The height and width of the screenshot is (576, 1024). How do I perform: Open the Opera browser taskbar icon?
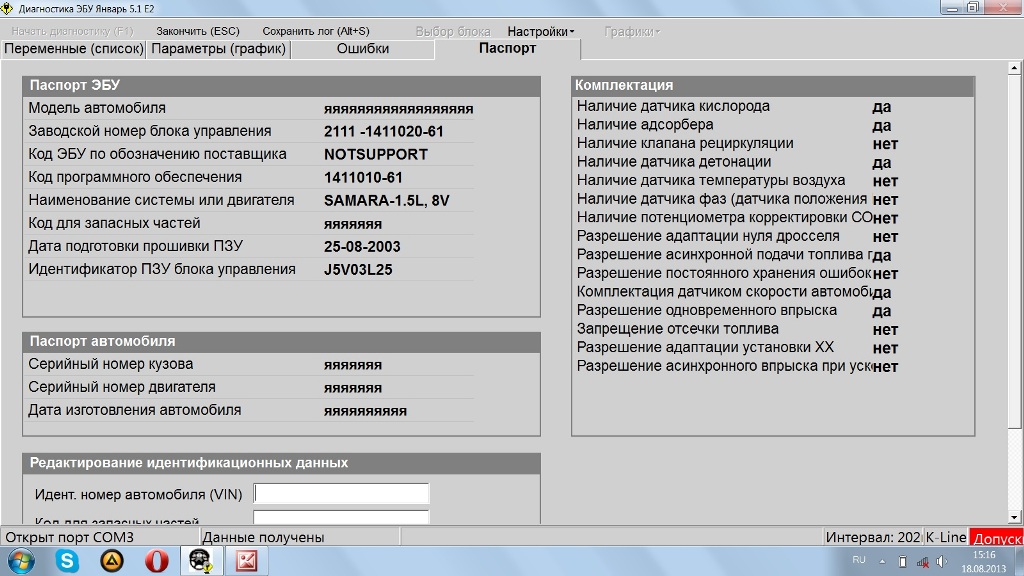pos(157,561)
